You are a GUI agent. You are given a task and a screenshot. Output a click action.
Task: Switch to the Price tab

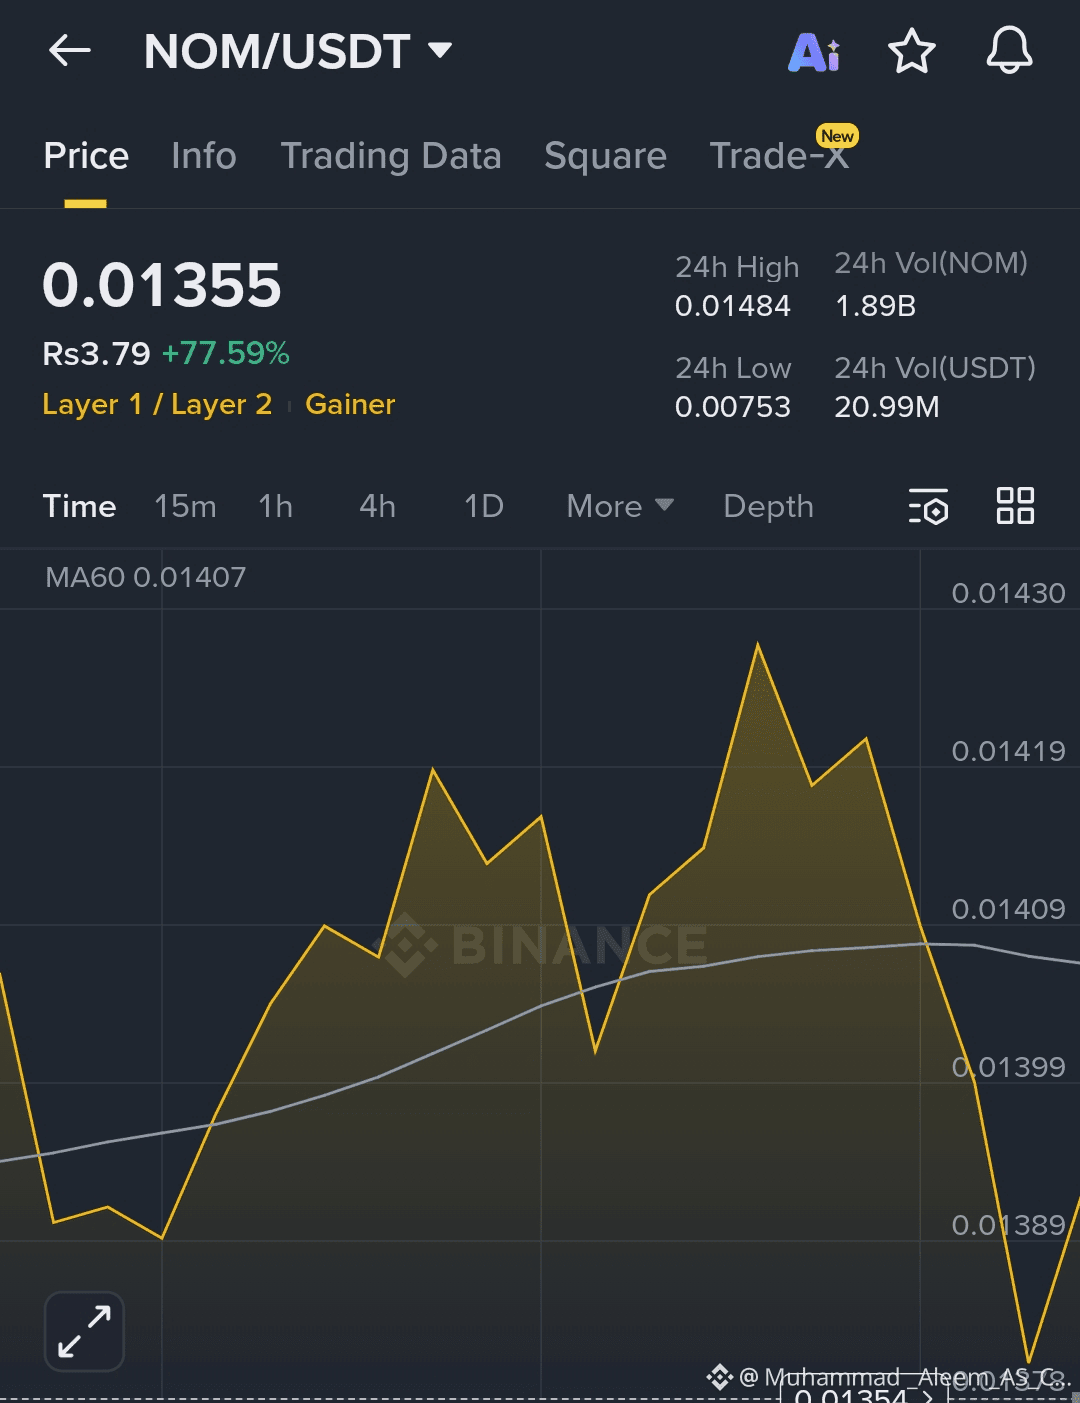tap(86, 156)
